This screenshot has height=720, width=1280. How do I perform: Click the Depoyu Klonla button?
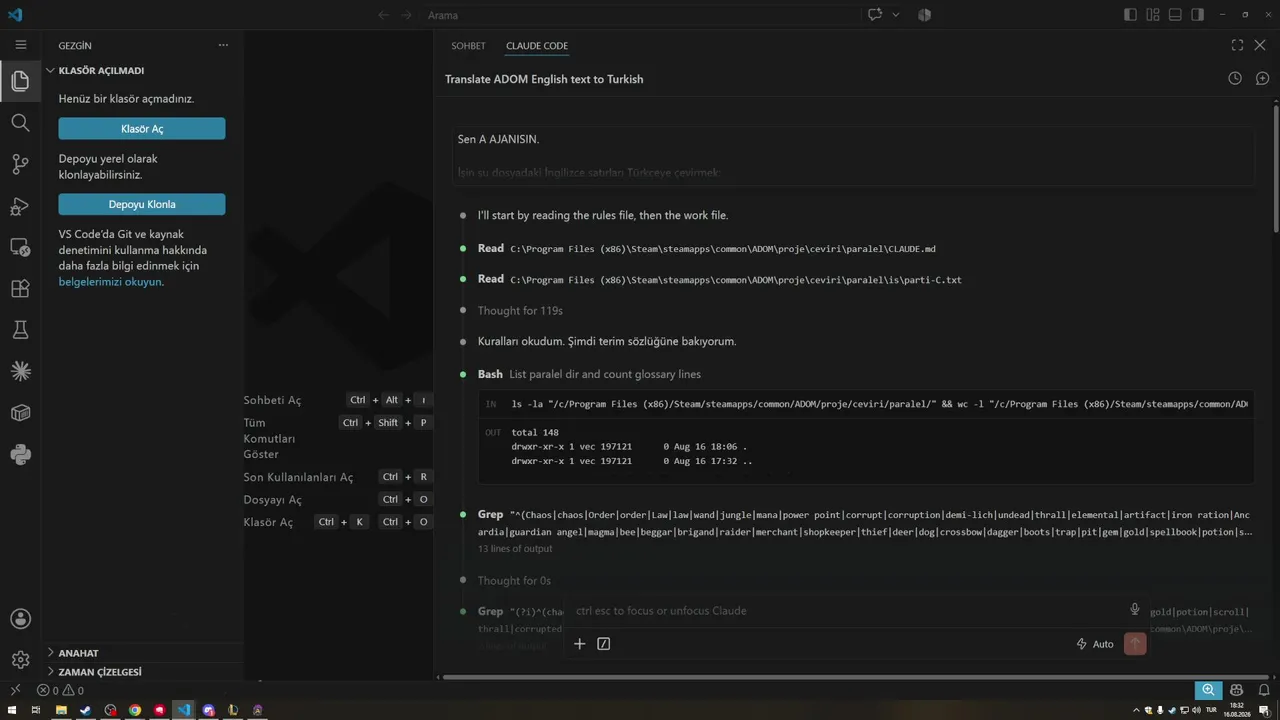[142, 204]
